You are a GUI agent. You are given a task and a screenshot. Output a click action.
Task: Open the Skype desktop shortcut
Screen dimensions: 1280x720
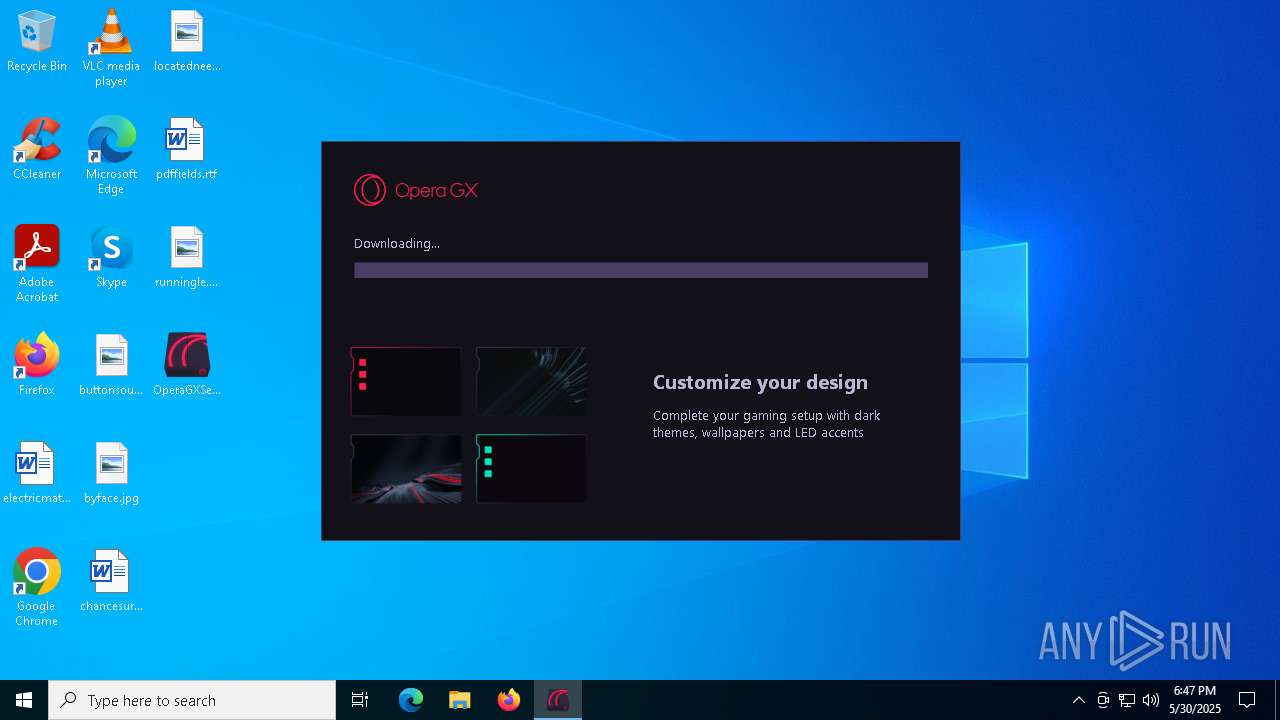[x=111, y=257]
